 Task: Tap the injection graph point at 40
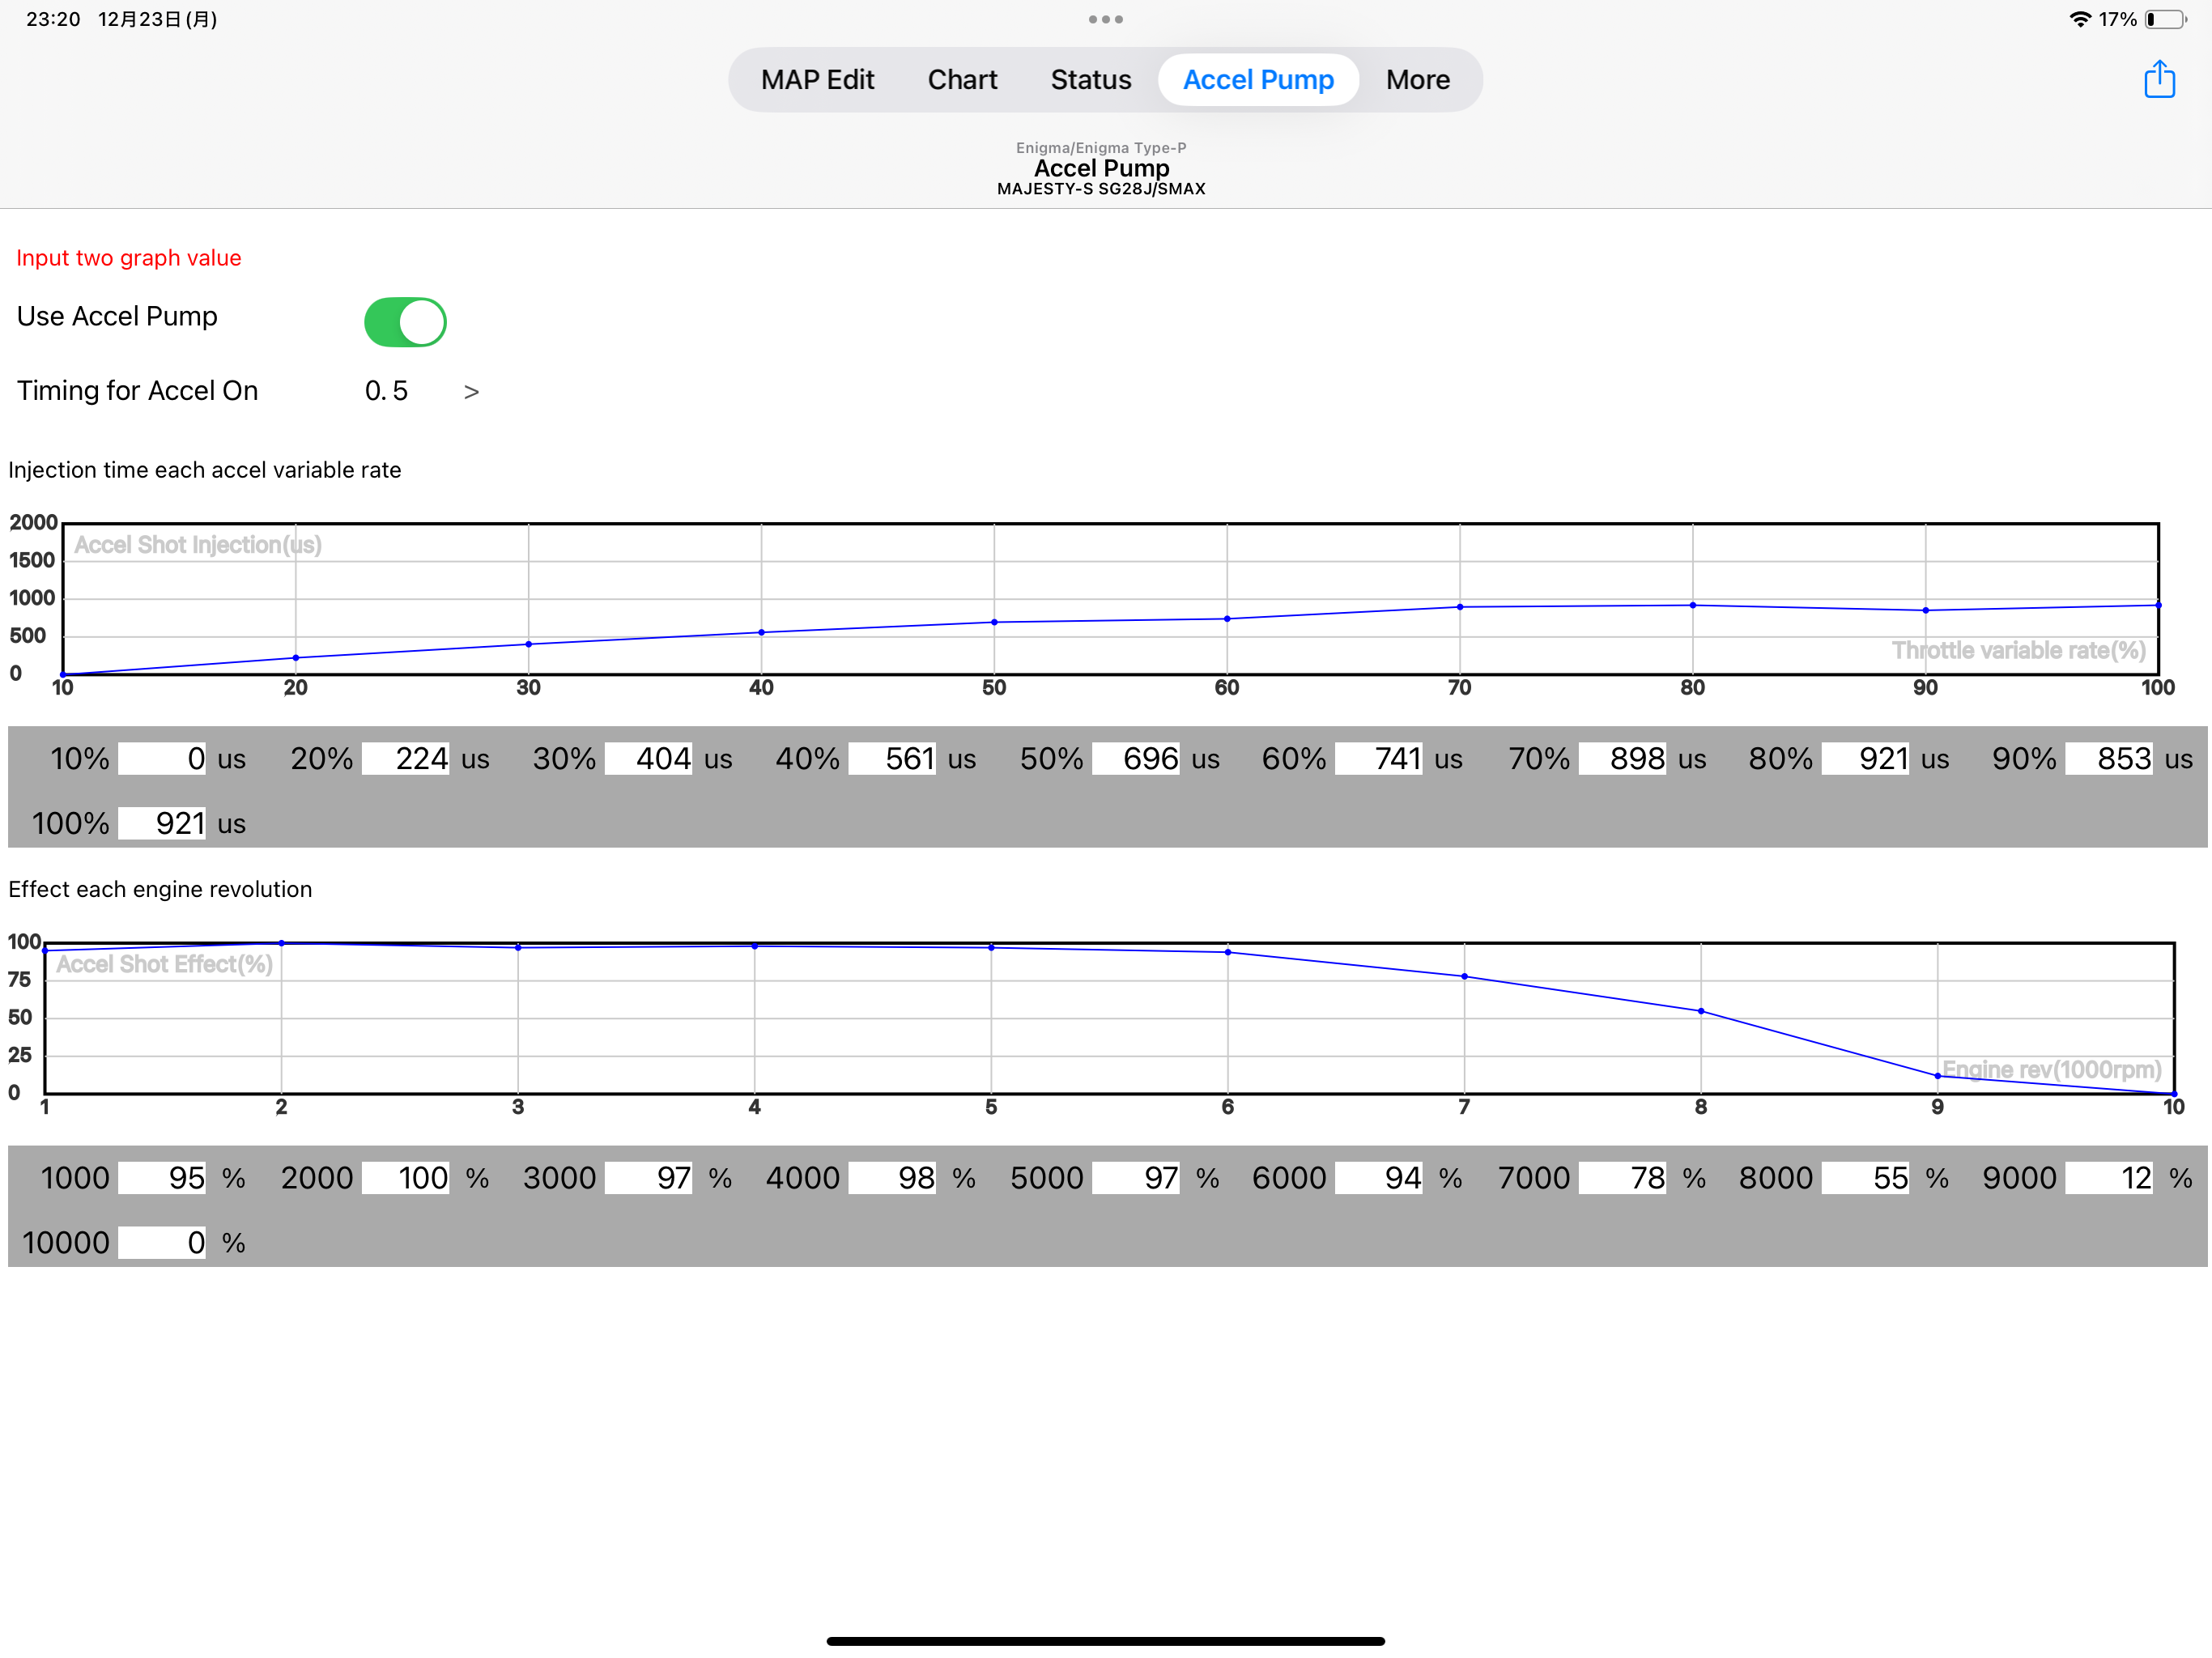click(x=762, y=632)
